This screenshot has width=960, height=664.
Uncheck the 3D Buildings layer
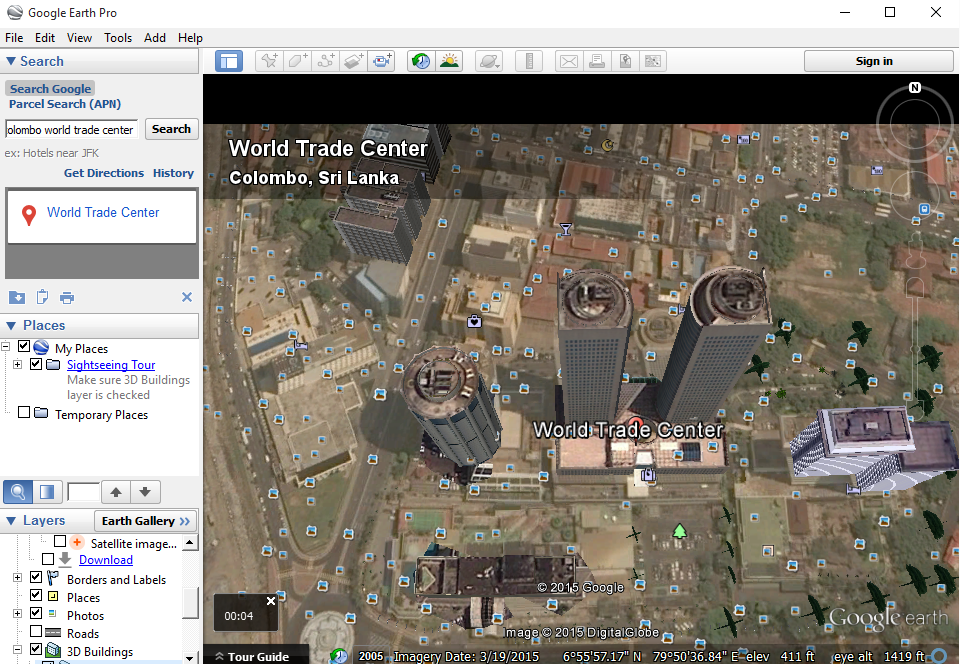[37, 651]
